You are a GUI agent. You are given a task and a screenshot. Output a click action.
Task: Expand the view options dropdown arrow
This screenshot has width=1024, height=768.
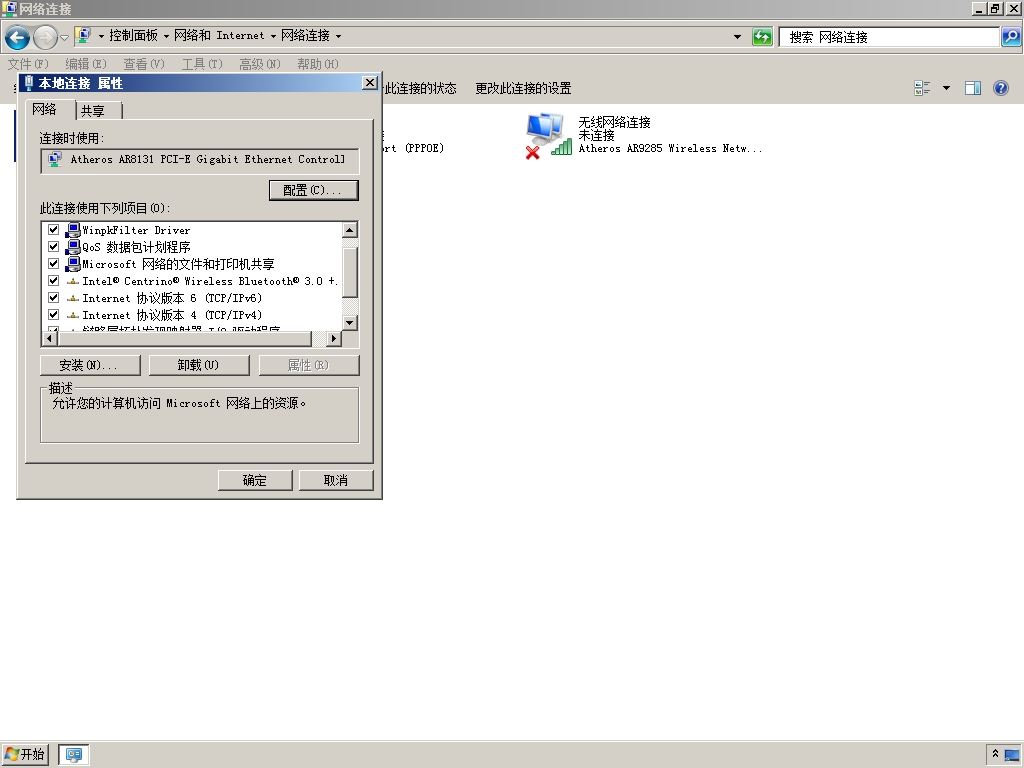946,88
